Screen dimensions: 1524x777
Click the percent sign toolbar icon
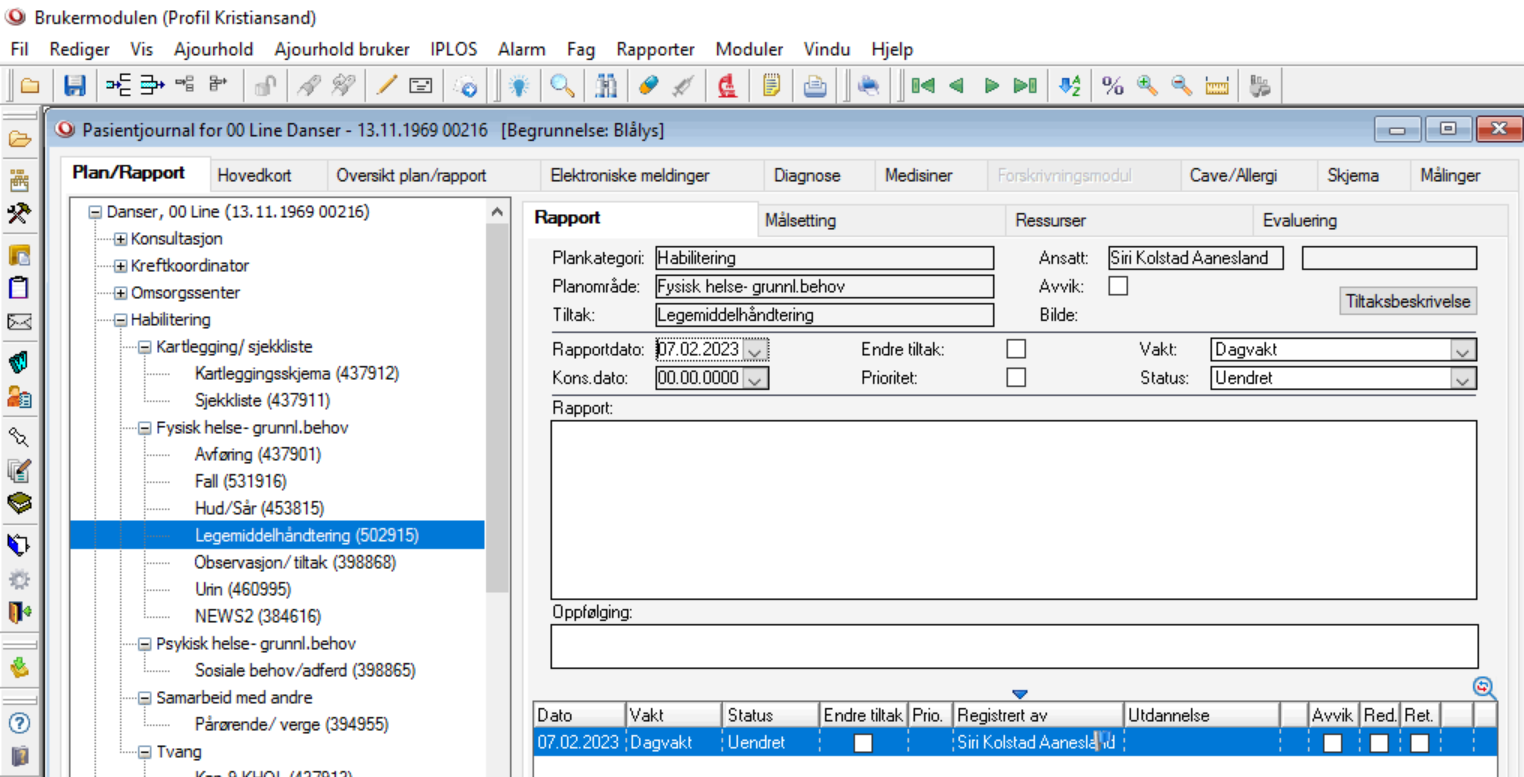tap(1112, 86)
